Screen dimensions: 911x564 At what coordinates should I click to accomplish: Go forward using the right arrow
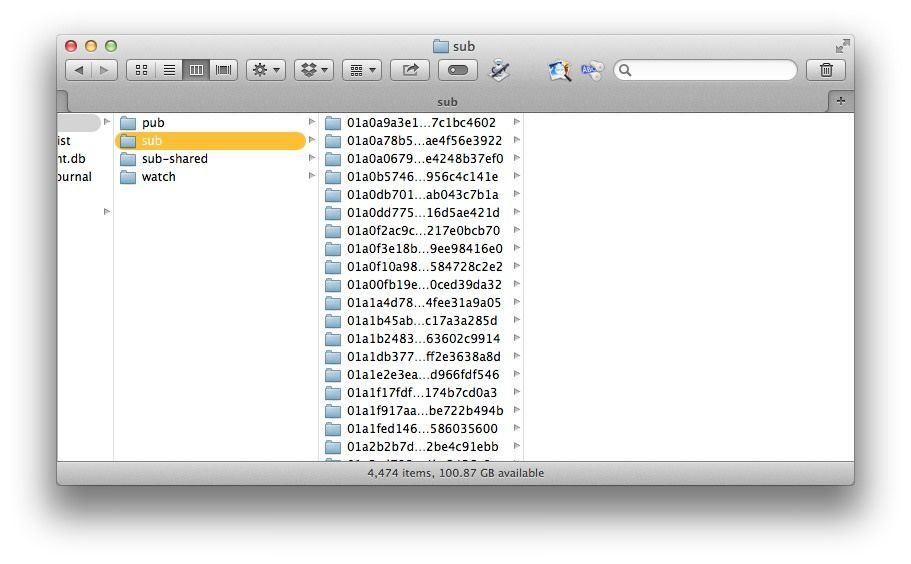click(105, 70)
